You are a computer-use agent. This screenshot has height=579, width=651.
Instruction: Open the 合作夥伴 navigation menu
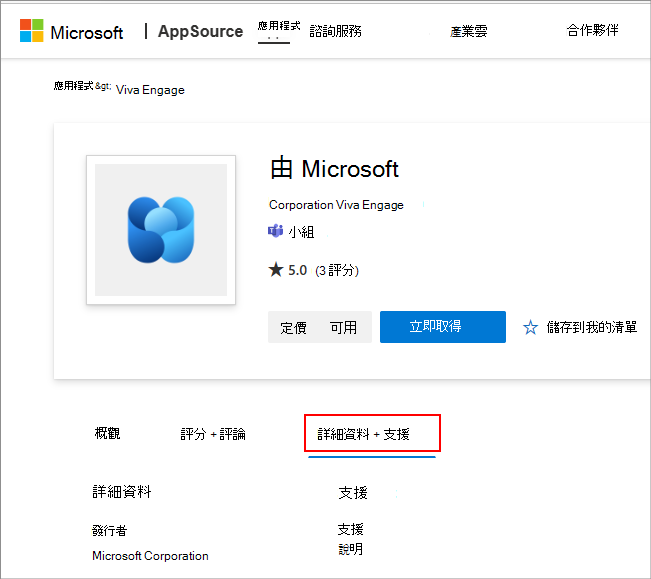pos(592,30)
